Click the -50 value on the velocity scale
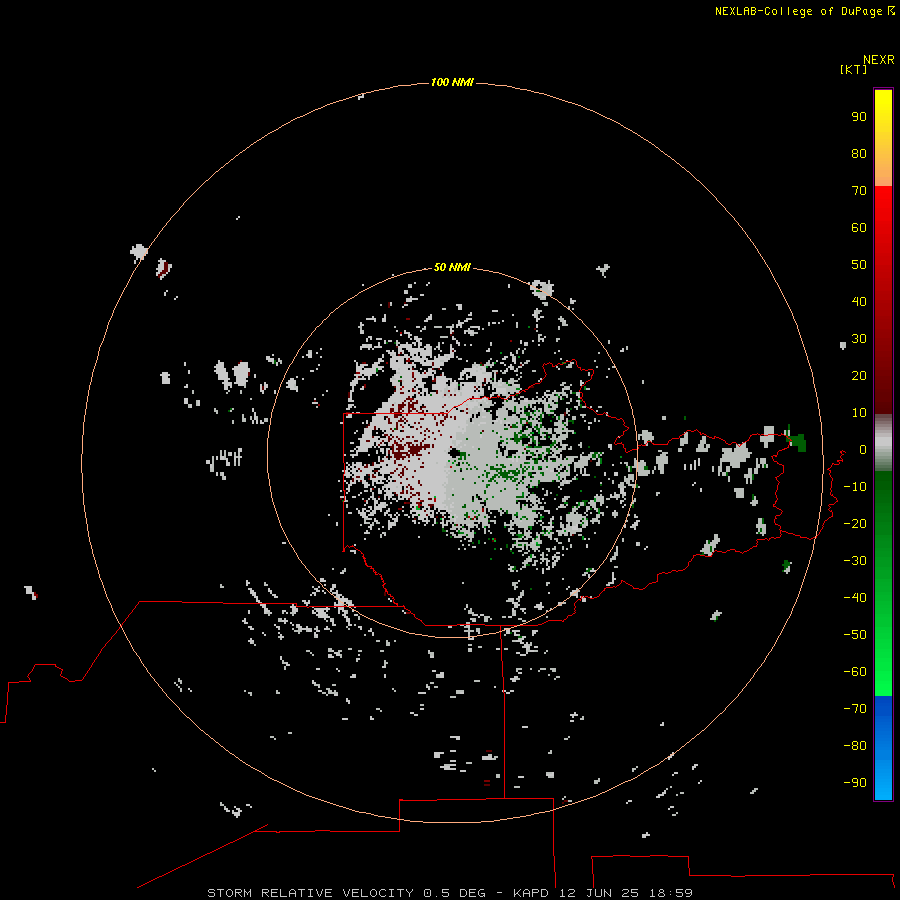 coord(855,635)
